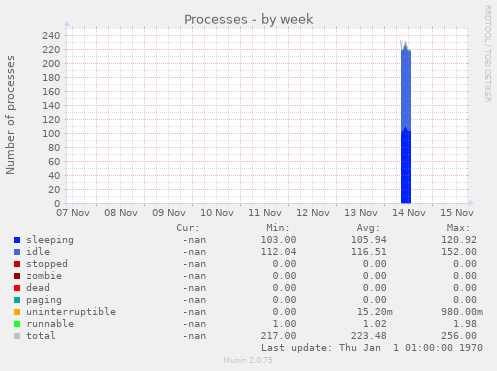Select the 'idle' legend label
Screen dimensions: 497x371
click(38, 252)
